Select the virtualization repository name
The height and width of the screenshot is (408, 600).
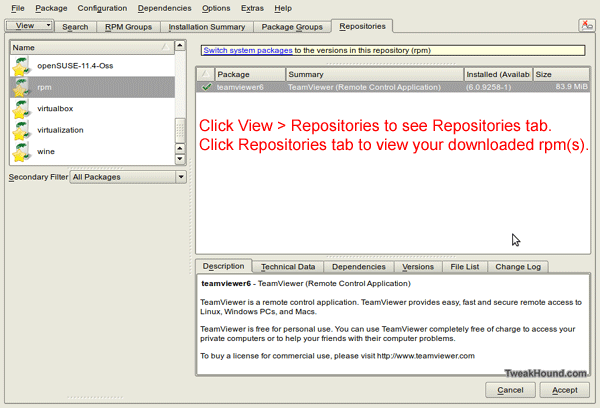click(60, 130)
